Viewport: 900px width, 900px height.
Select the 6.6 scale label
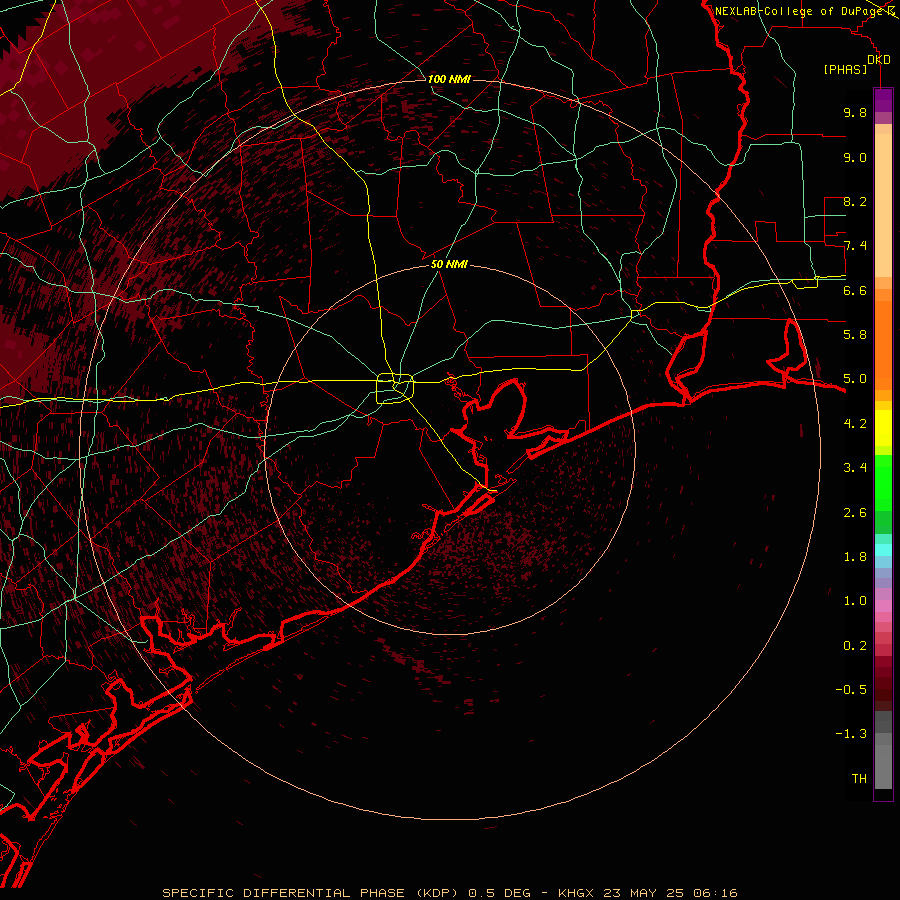pos(855,290)
